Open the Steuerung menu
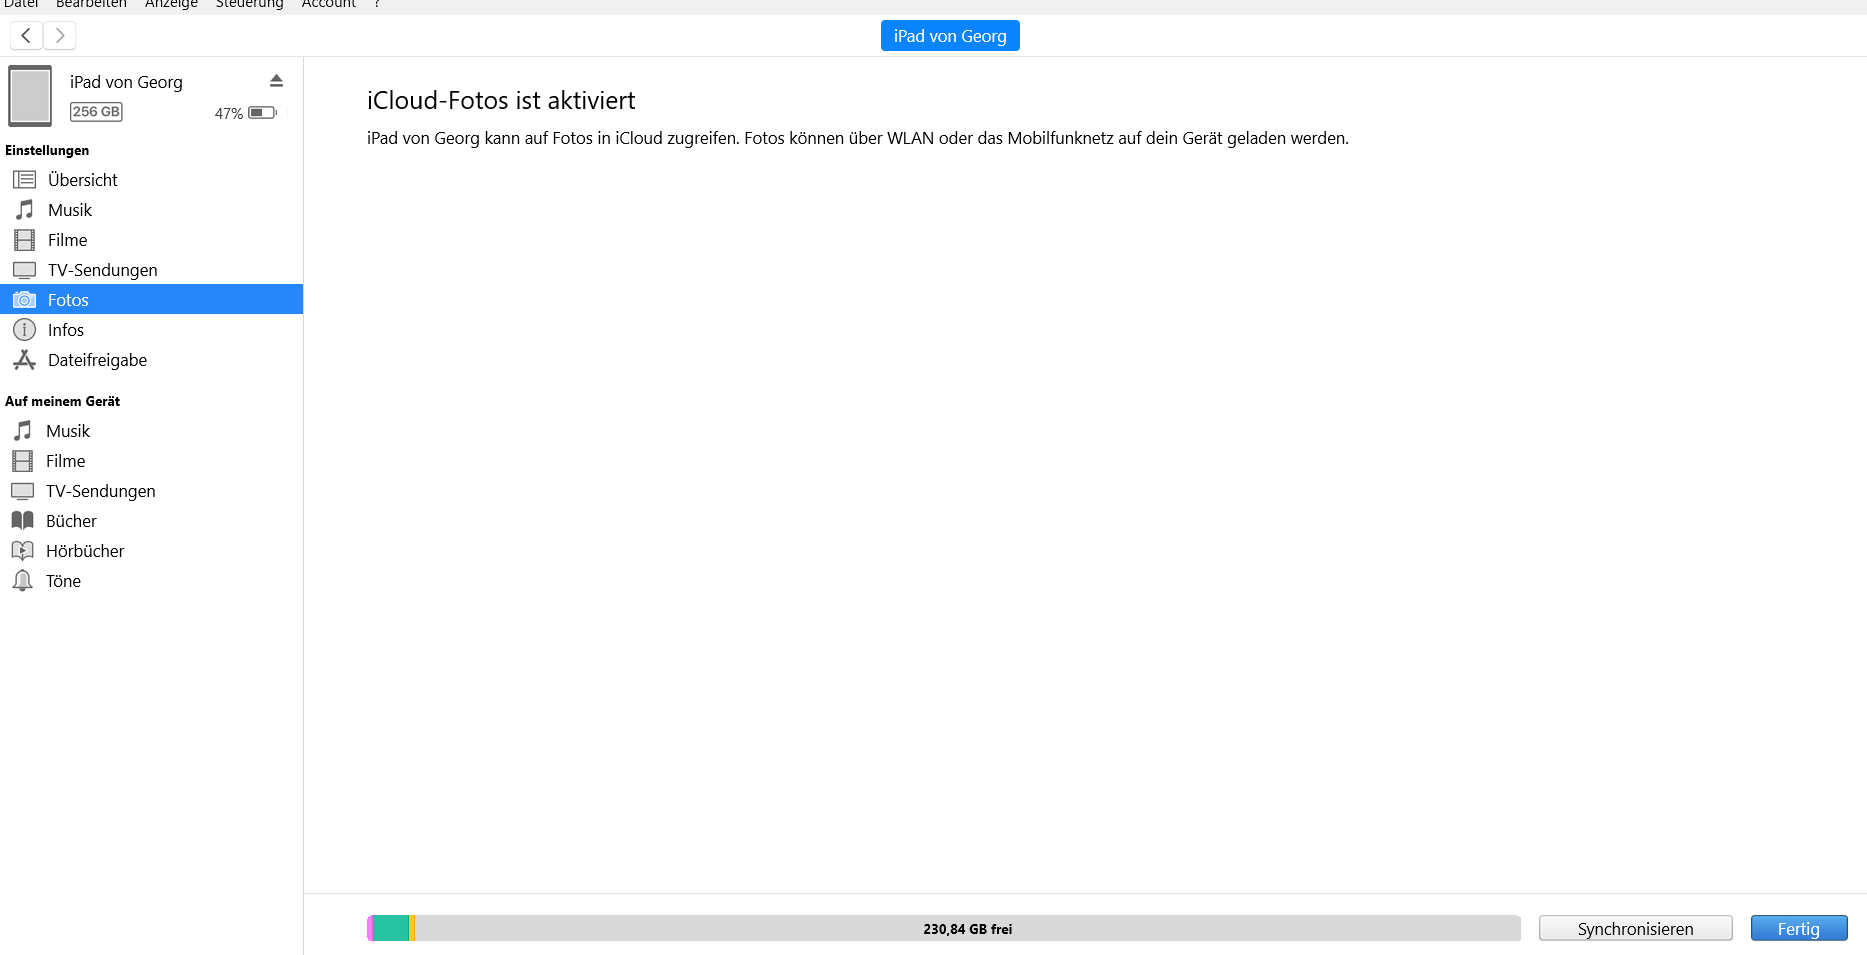The image size is (1867, 955). coord(250,4)
